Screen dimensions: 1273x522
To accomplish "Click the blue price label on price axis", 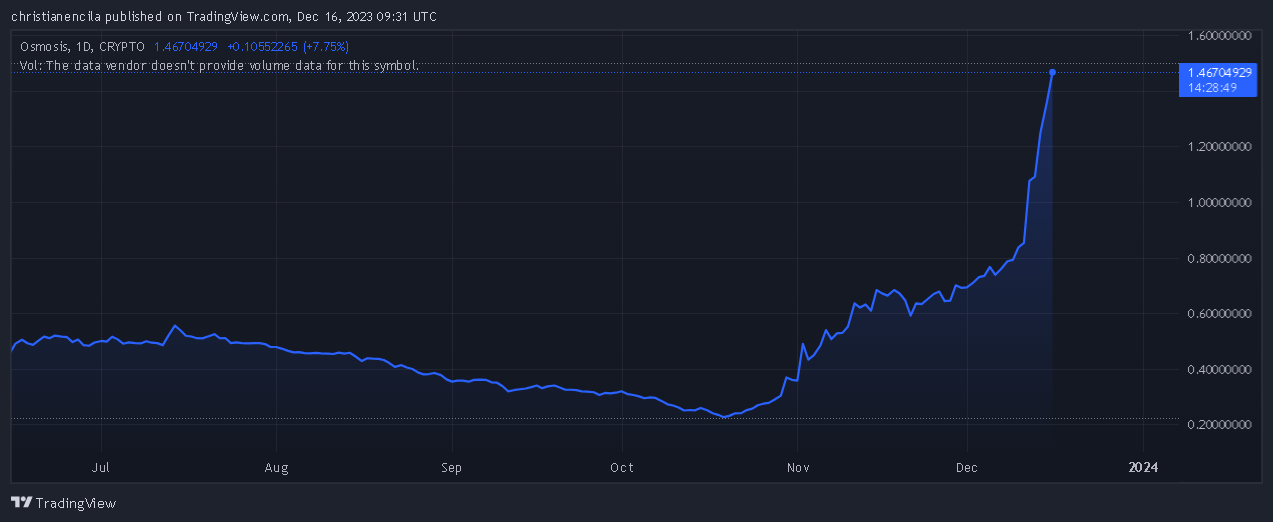I will click(x=1218, y=80).
